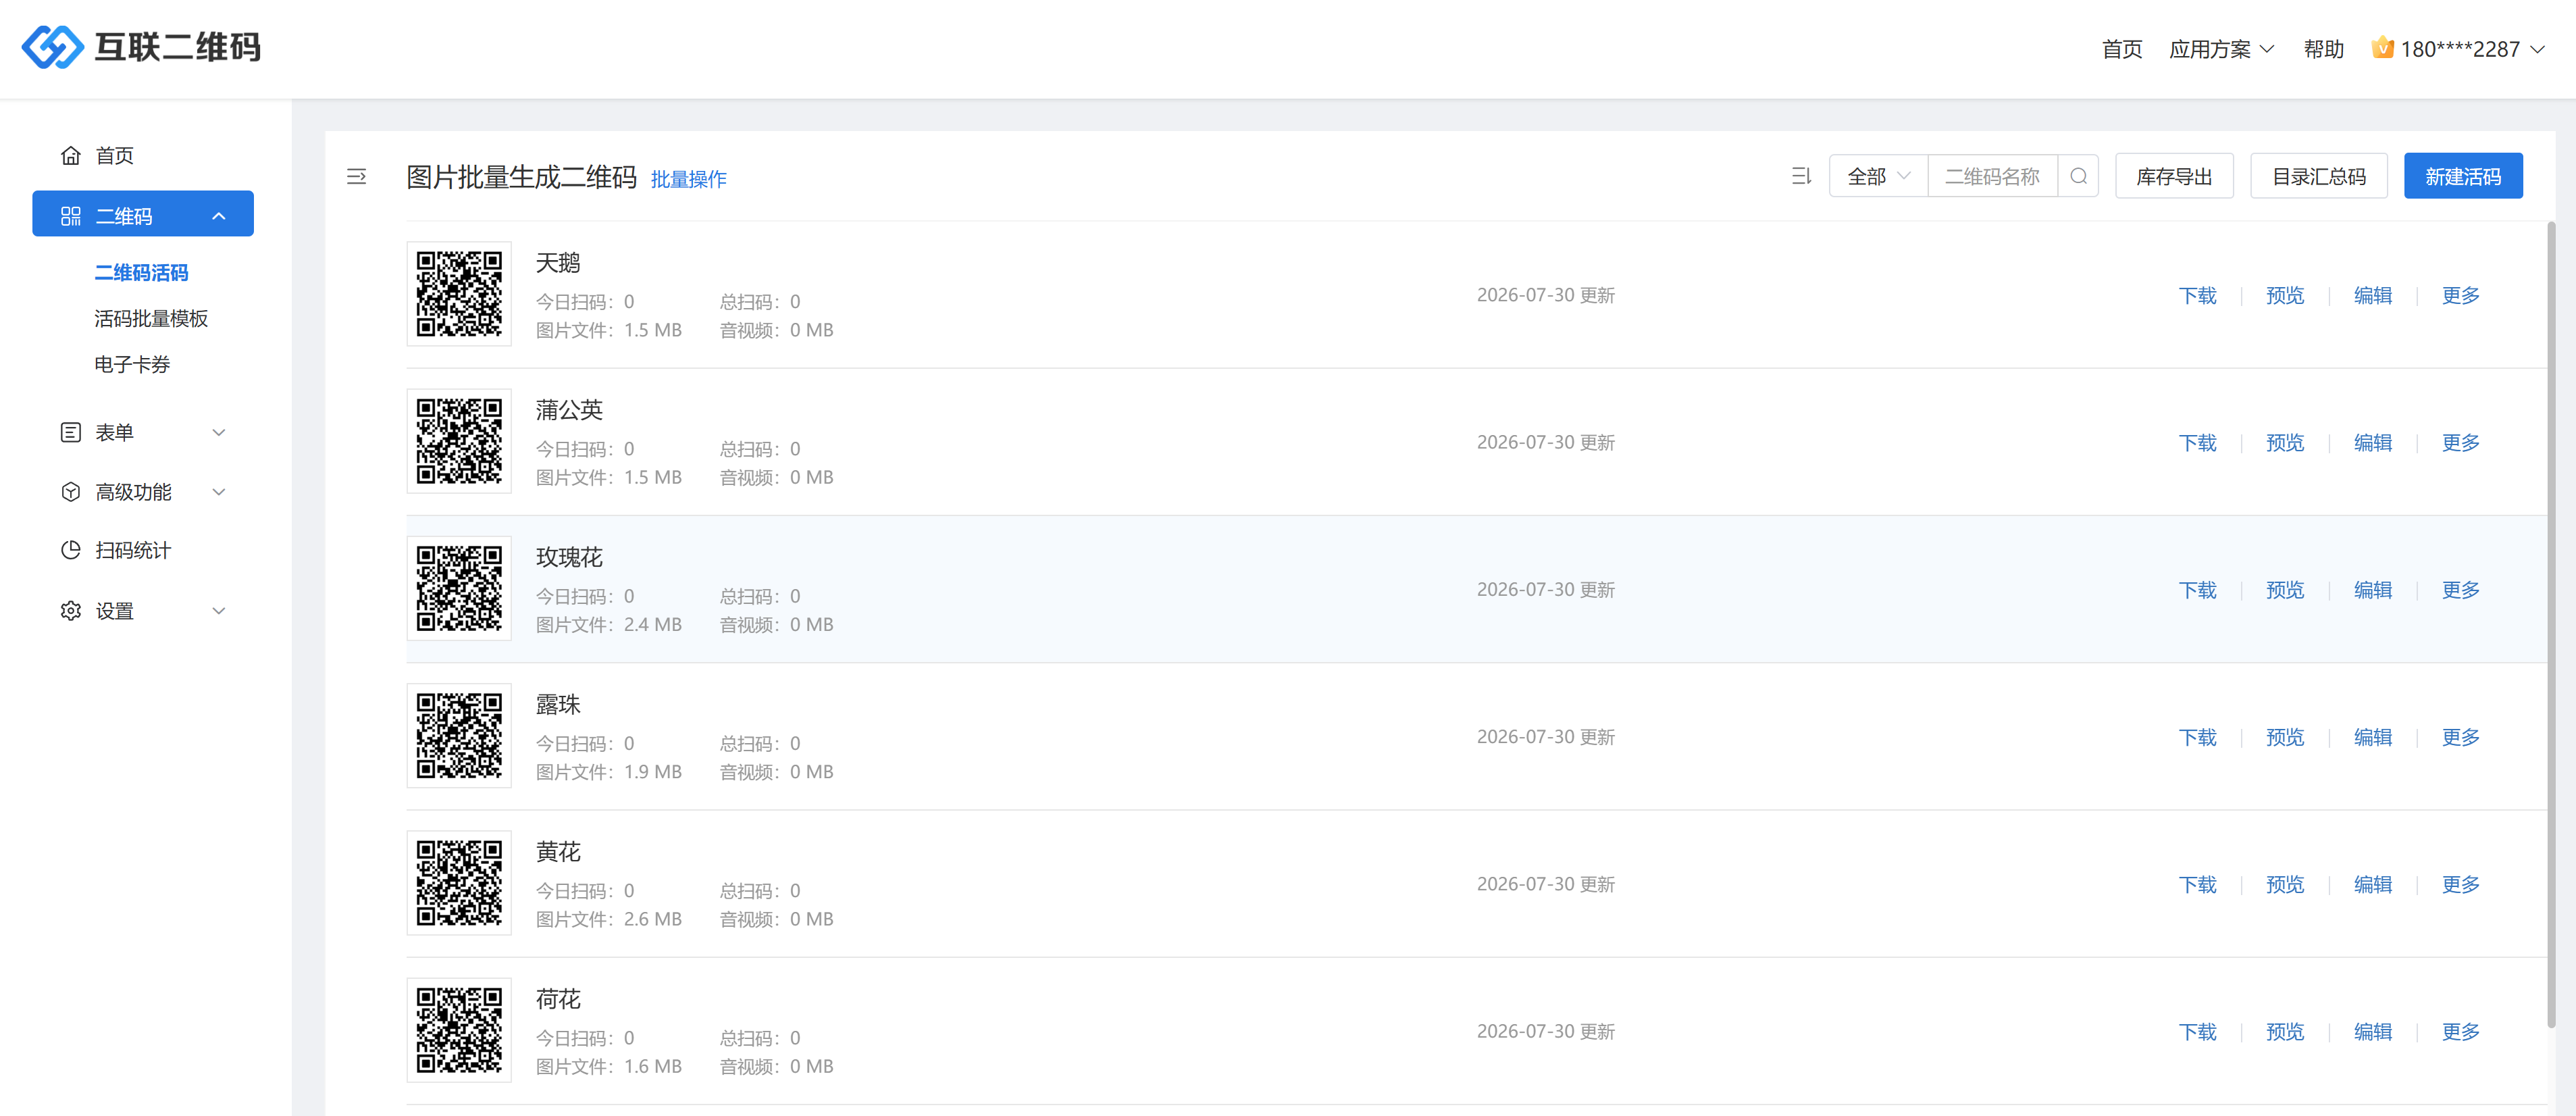The image size is (2576, 1116).
Task: Click the gold VIP crown icon beside the account number
Action: [2382, 47]
